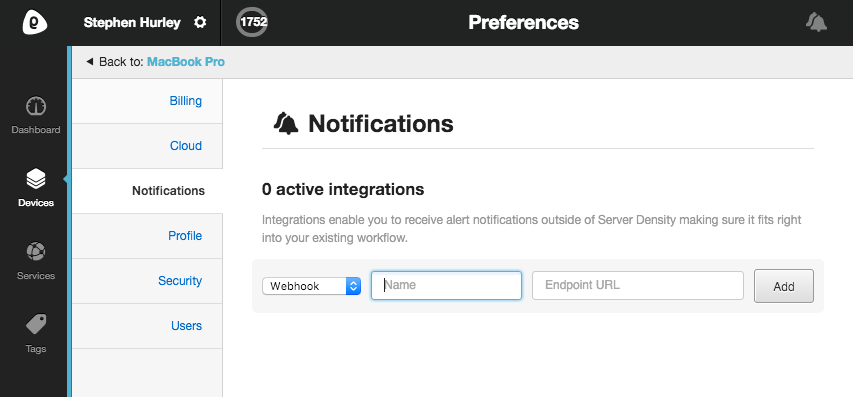Go back to MacBook Pro
Viewport: 853px width, 397px height.
[x=186, y=62]
